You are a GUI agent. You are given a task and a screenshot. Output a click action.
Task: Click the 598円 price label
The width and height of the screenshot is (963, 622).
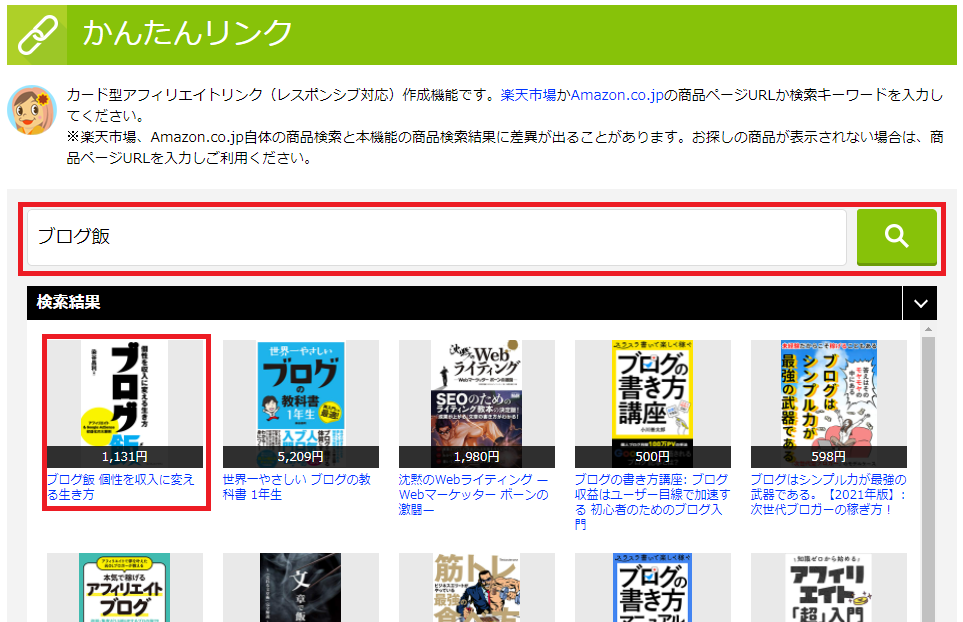[828, 457]
